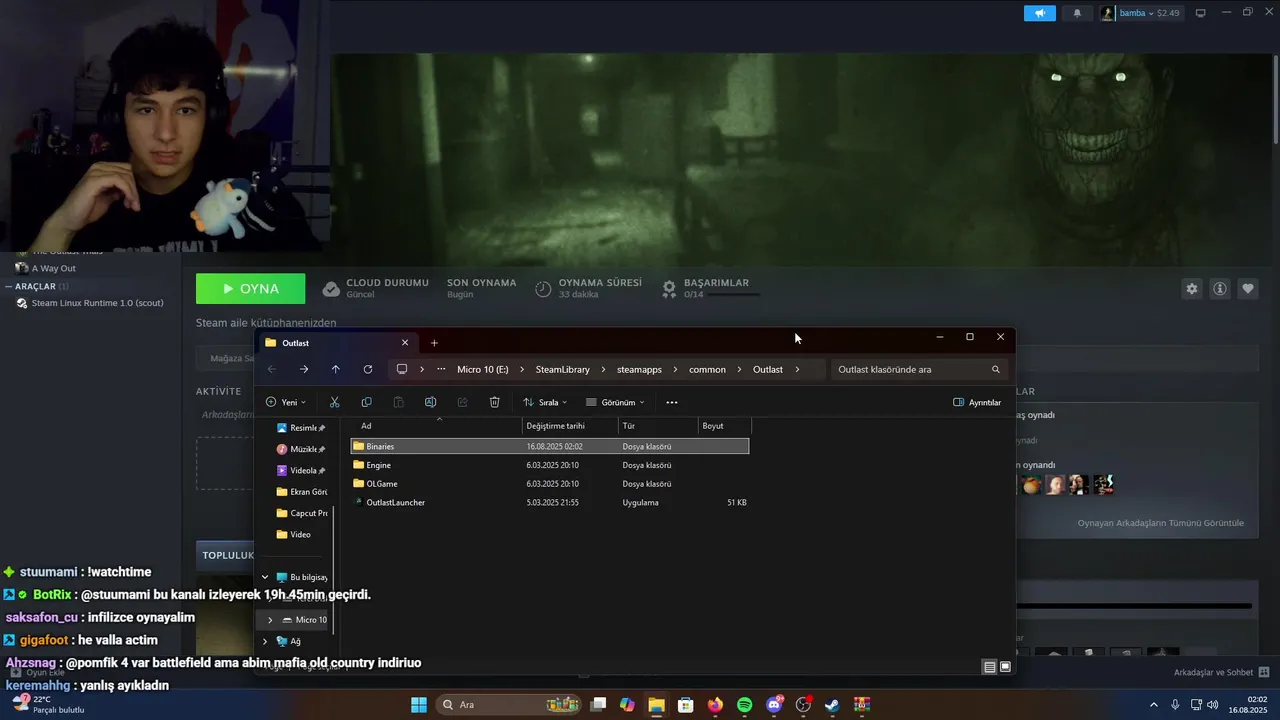Expand the Micro 10 drive node
Viewport: 1280px width, 720px height.
point(270,620)
